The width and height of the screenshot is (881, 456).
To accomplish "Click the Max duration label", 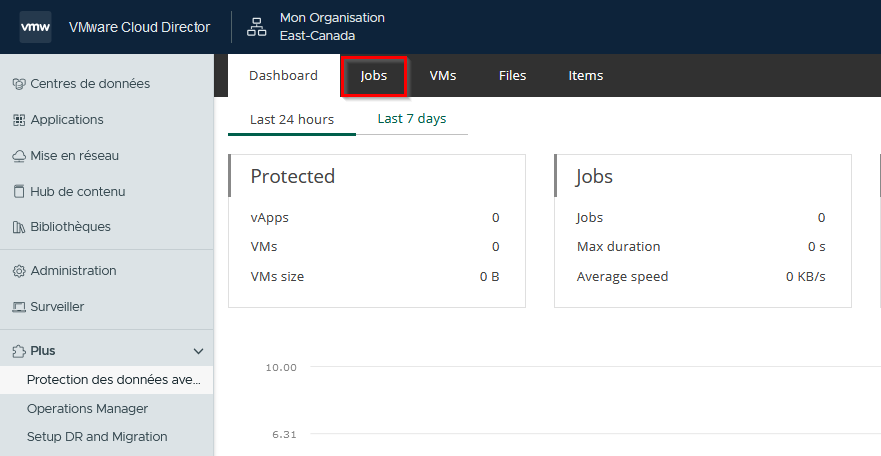I will [619, 247].
